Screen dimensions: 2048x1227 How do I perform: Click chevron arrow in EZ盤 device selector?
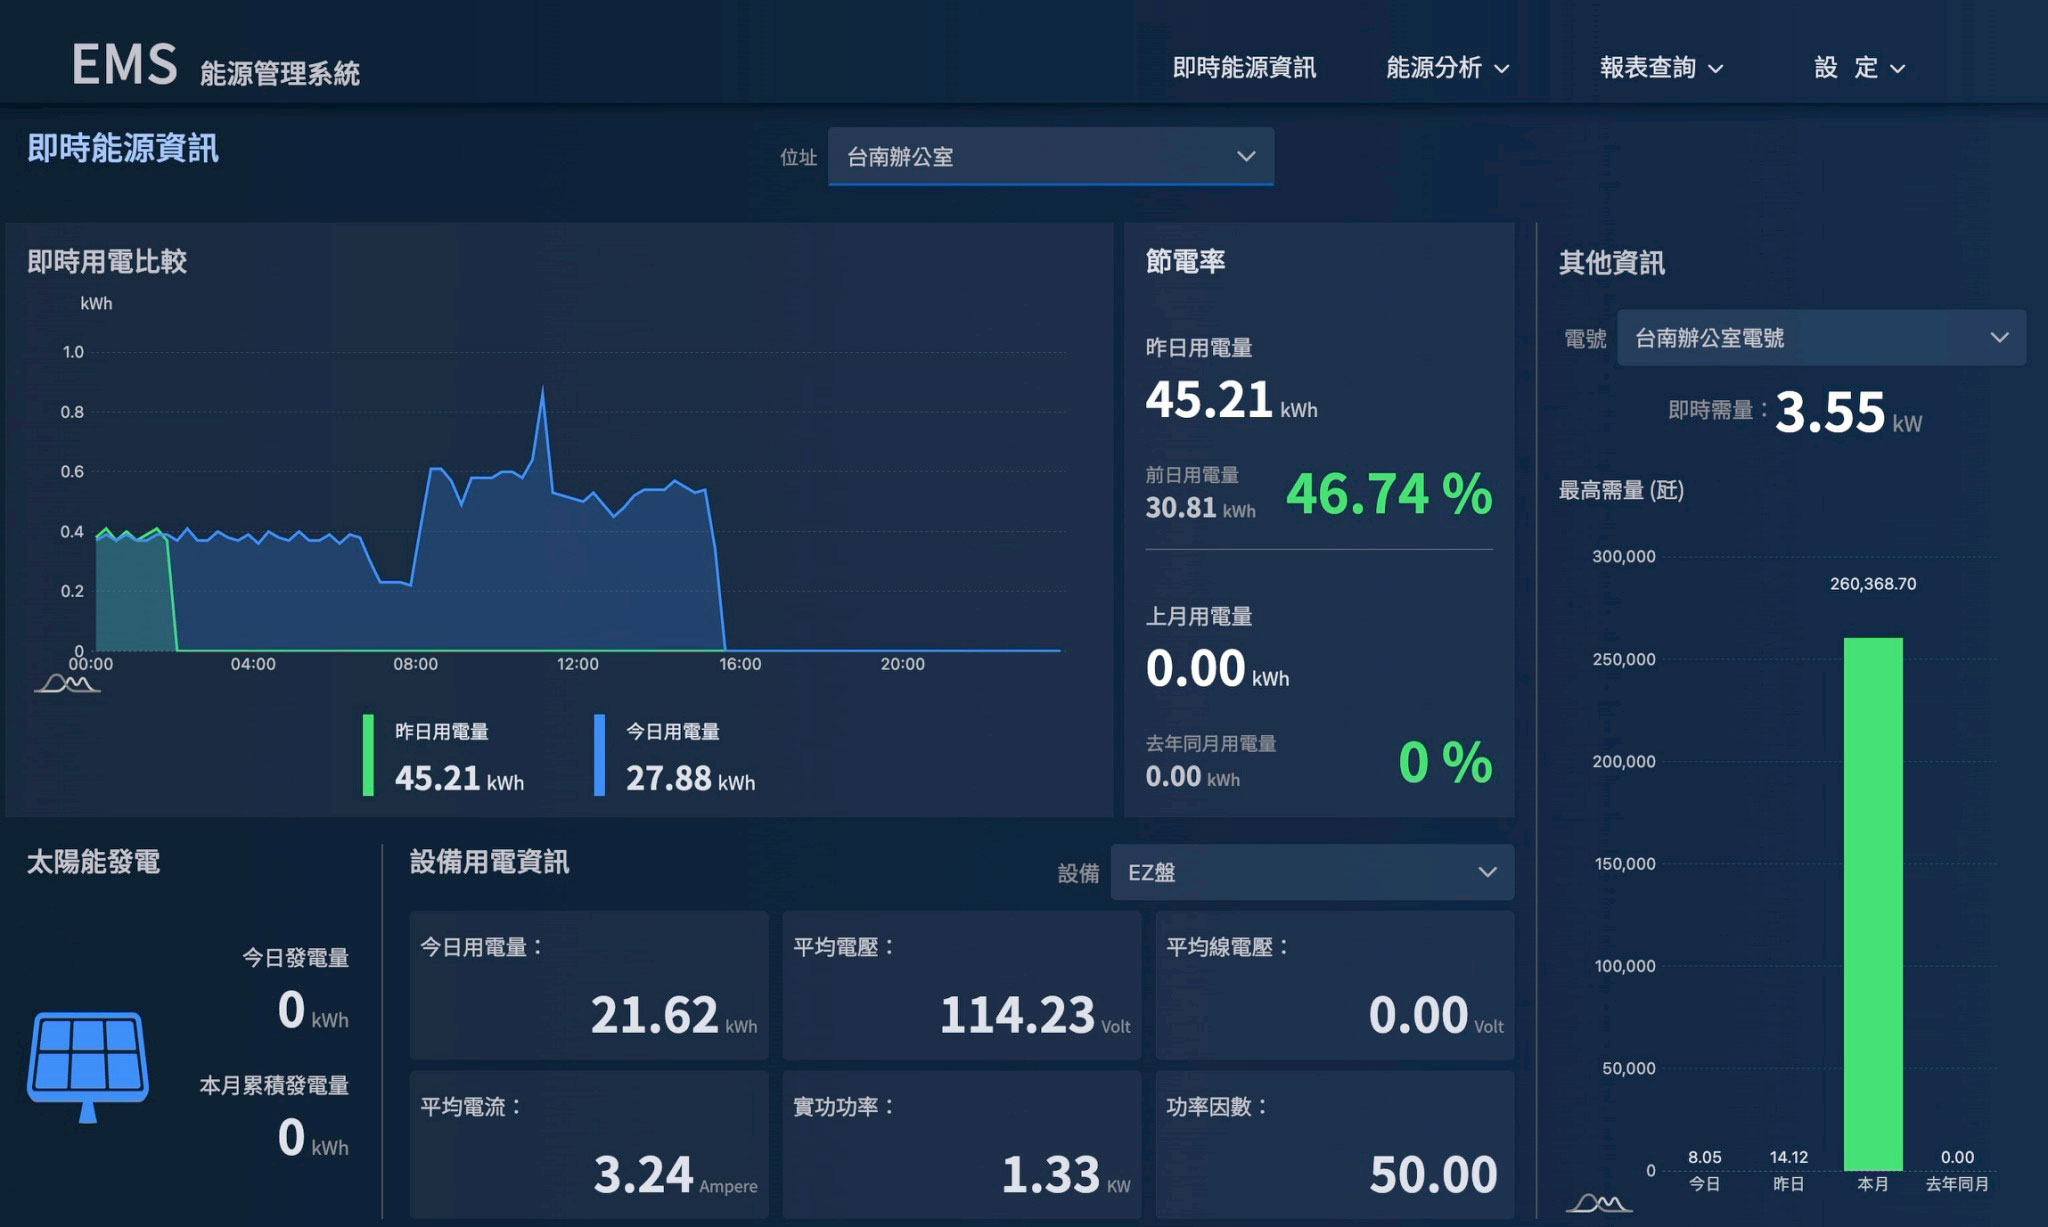[x=1487, y=872]
